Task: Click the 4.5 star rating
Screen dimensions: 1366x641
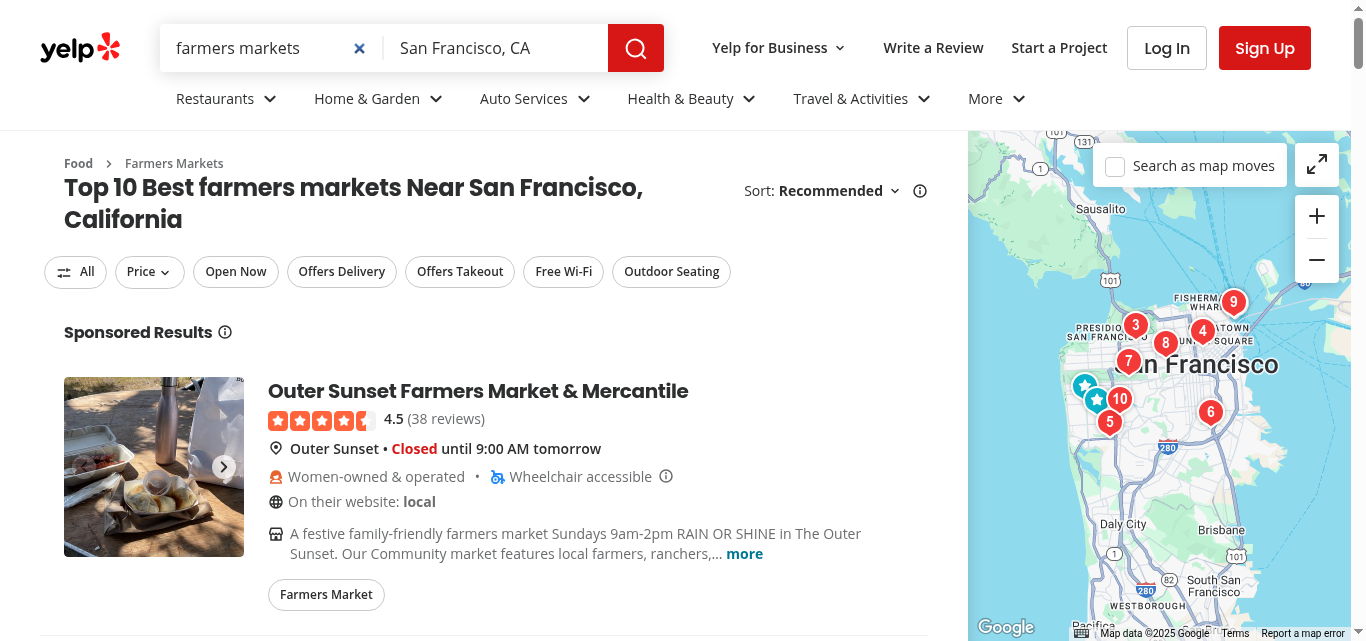Action: pyautogui.click(x=322, y=420)
